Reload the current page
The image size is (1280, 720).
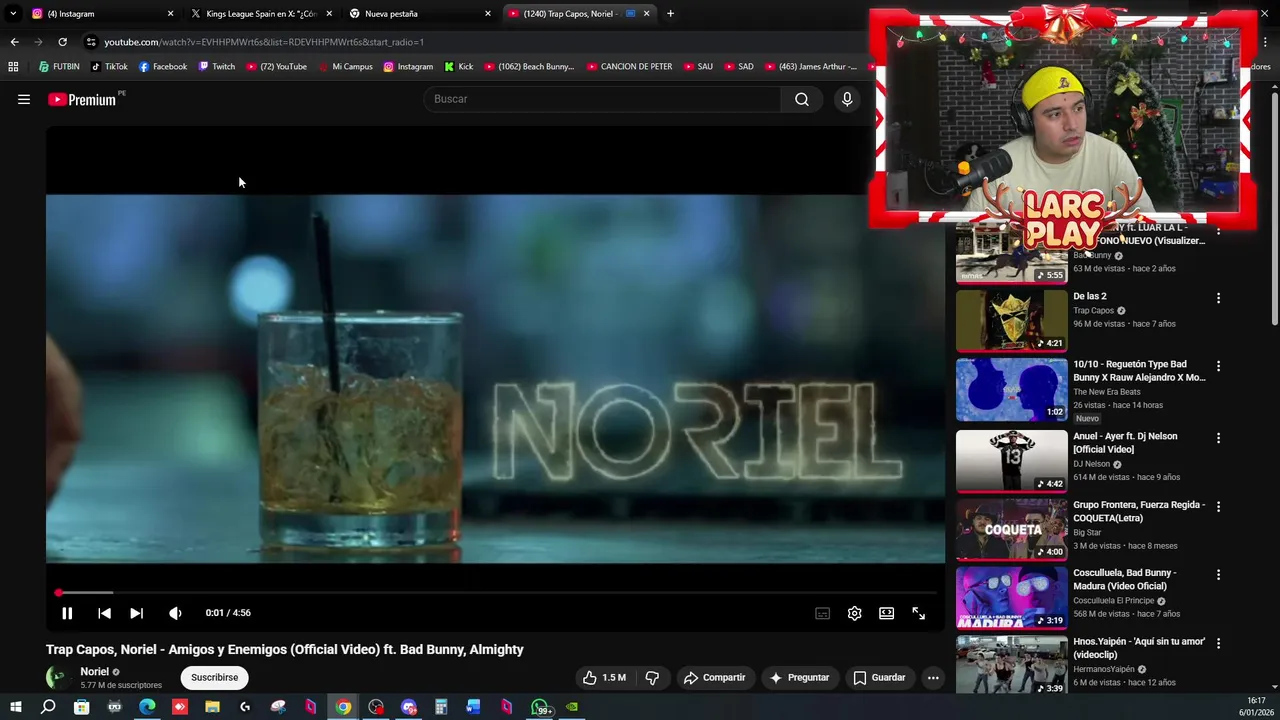pyautogui.click(x=62, y=42)
